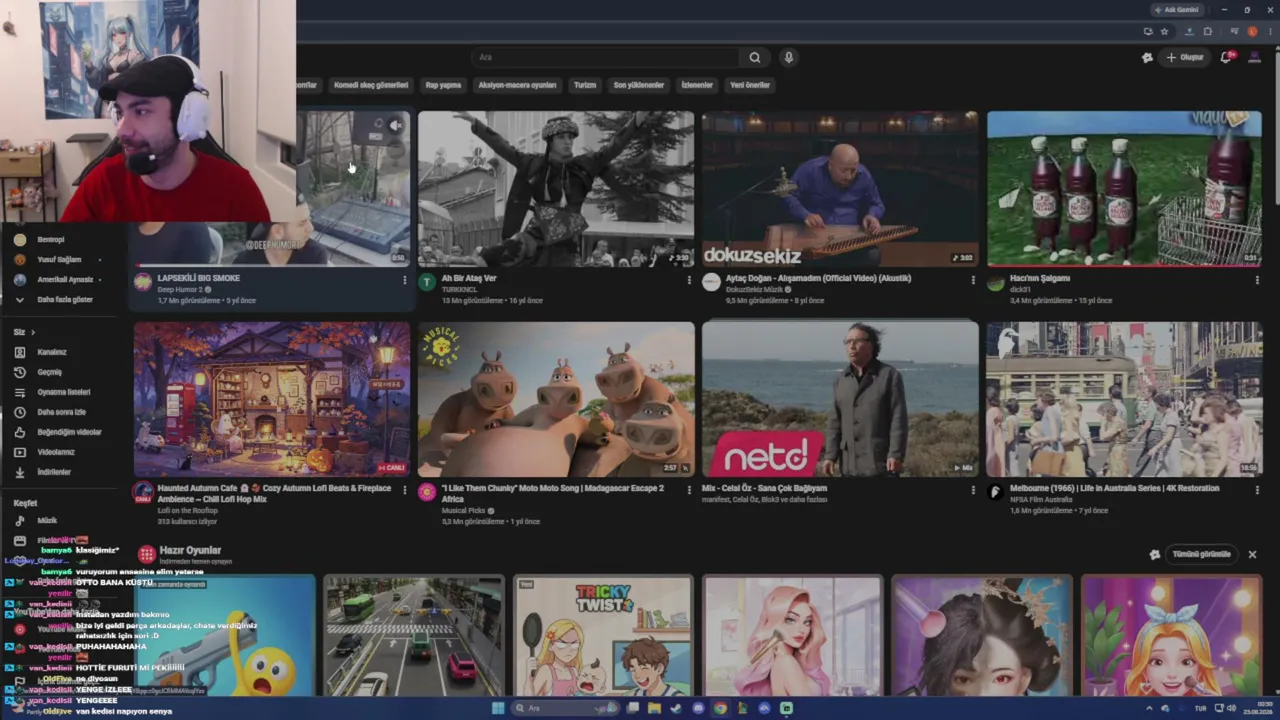The width and height of the screenshot is (1280, 720).
Task: Open the Tricky Twist game card
Action: click(x=603, y=635)
